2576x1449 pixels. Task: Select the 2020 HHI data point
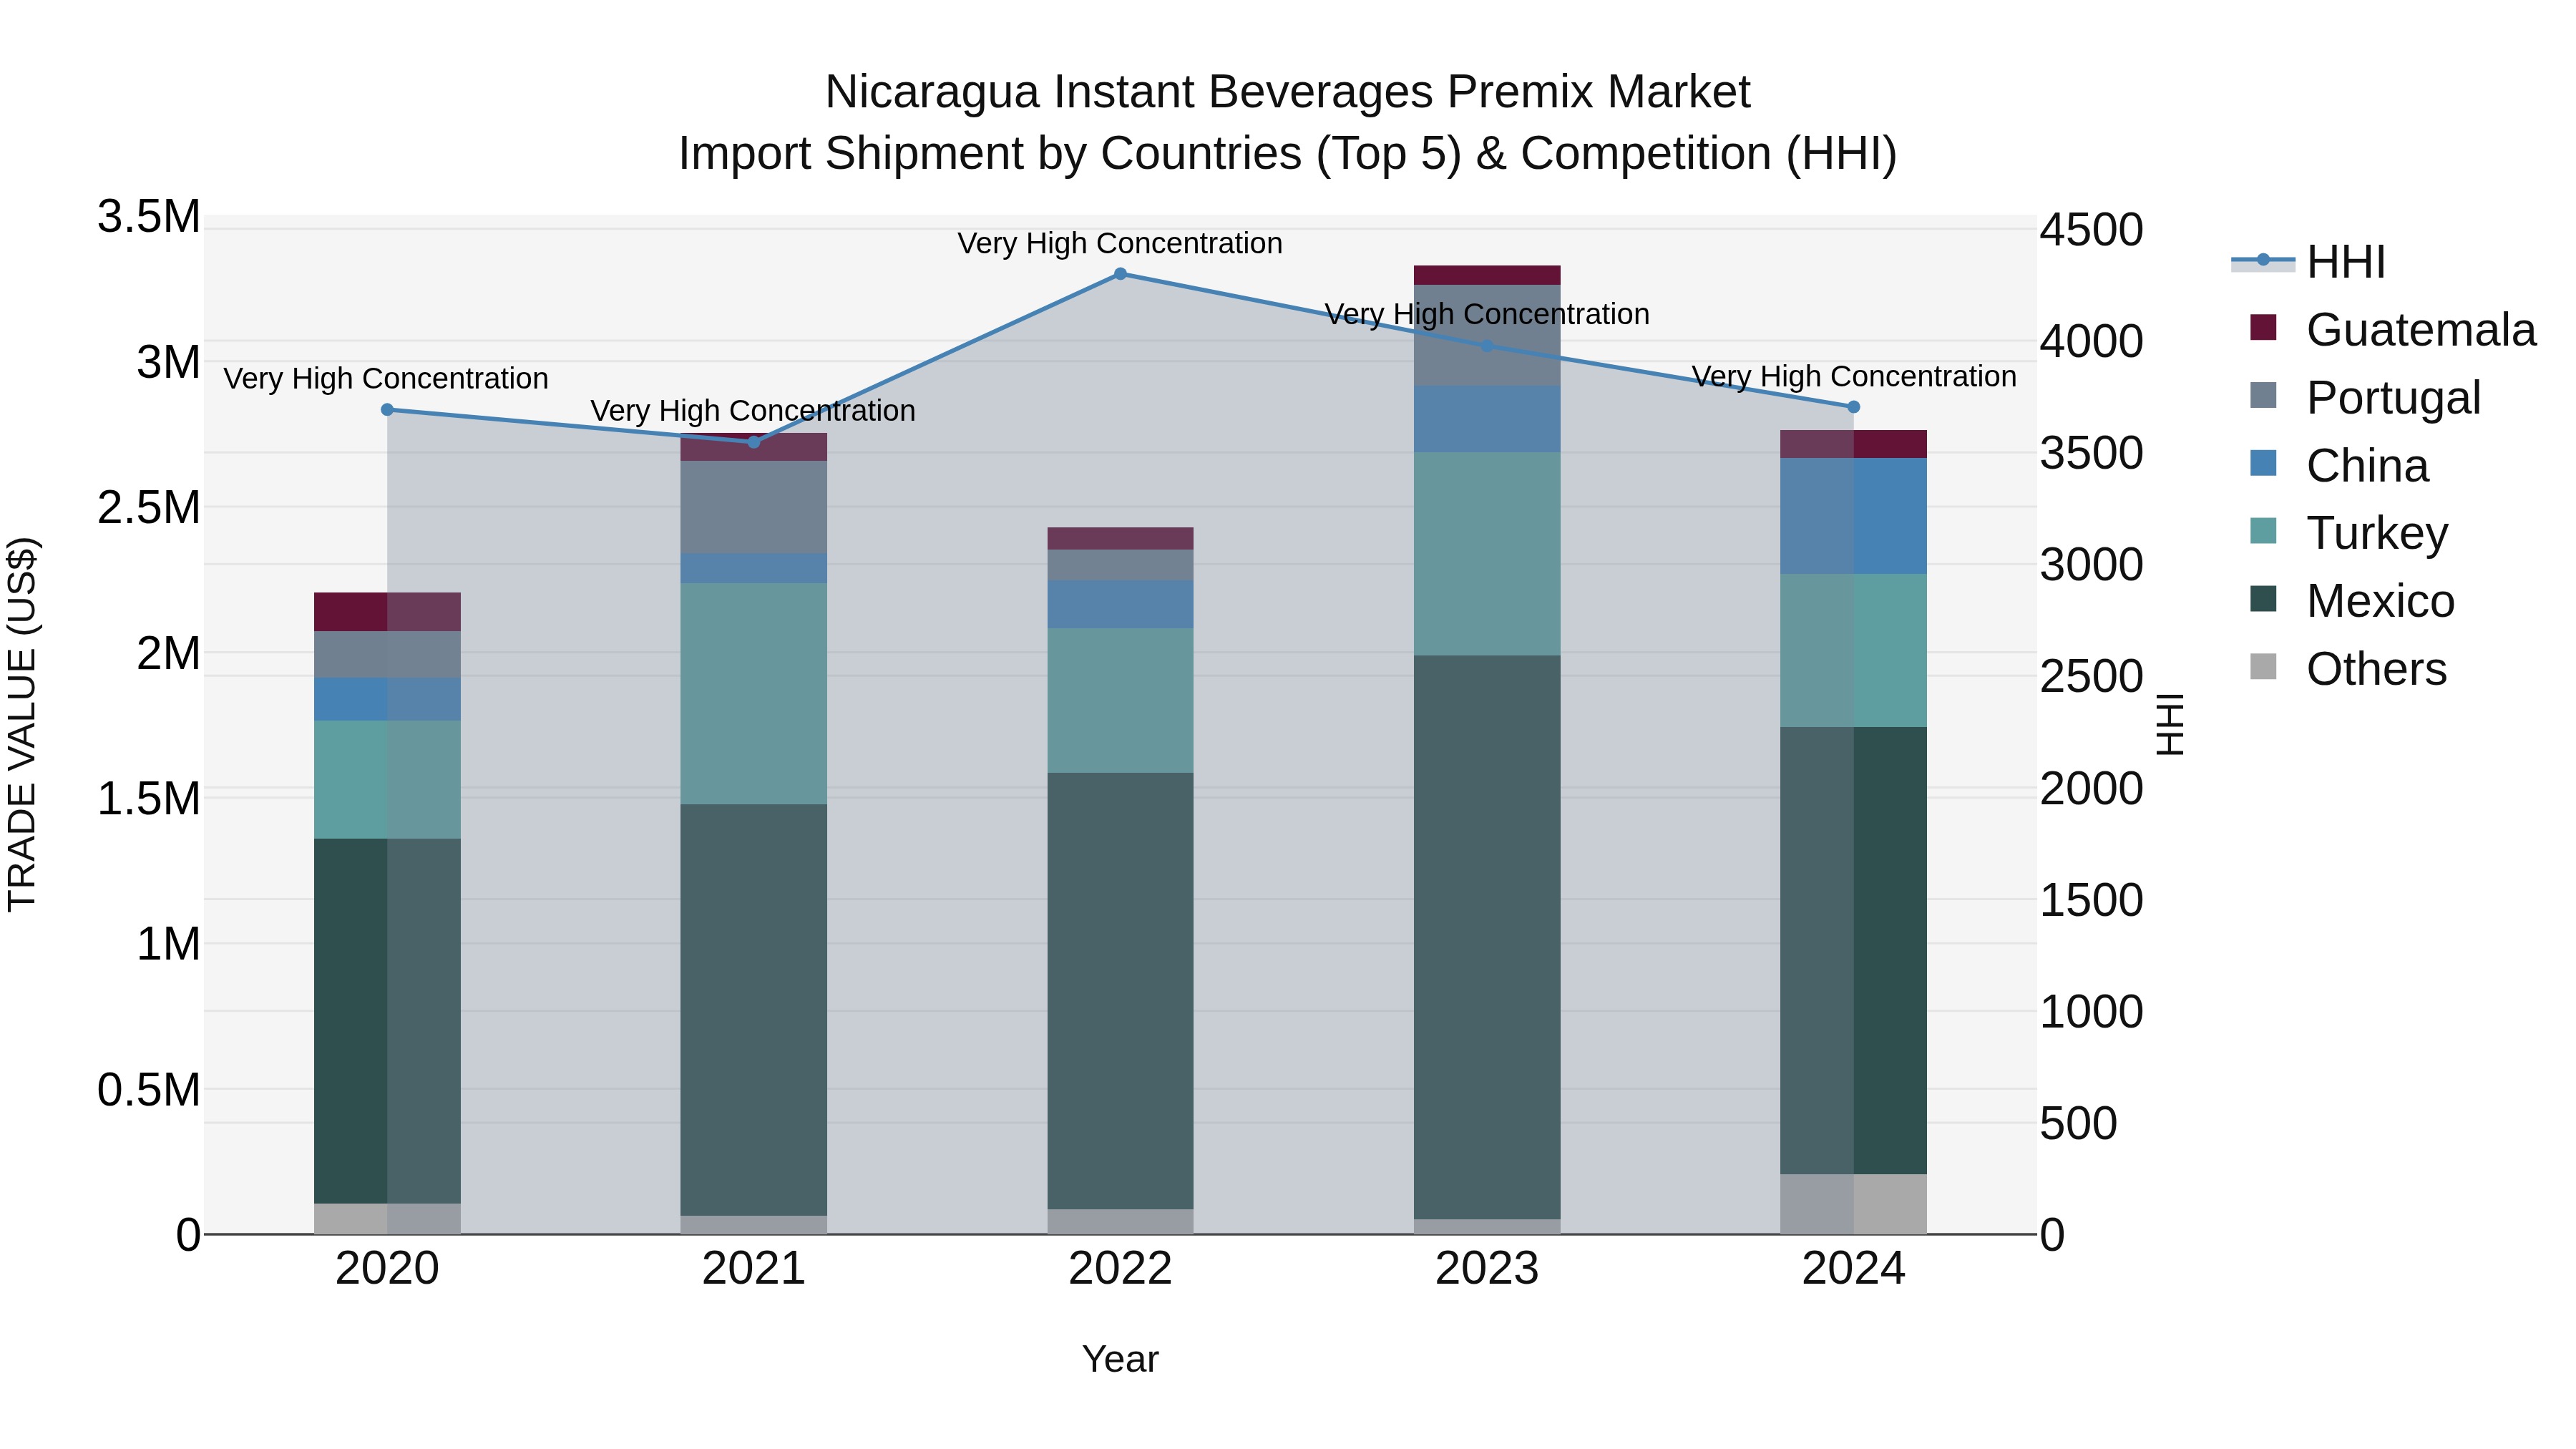point(388,410)
